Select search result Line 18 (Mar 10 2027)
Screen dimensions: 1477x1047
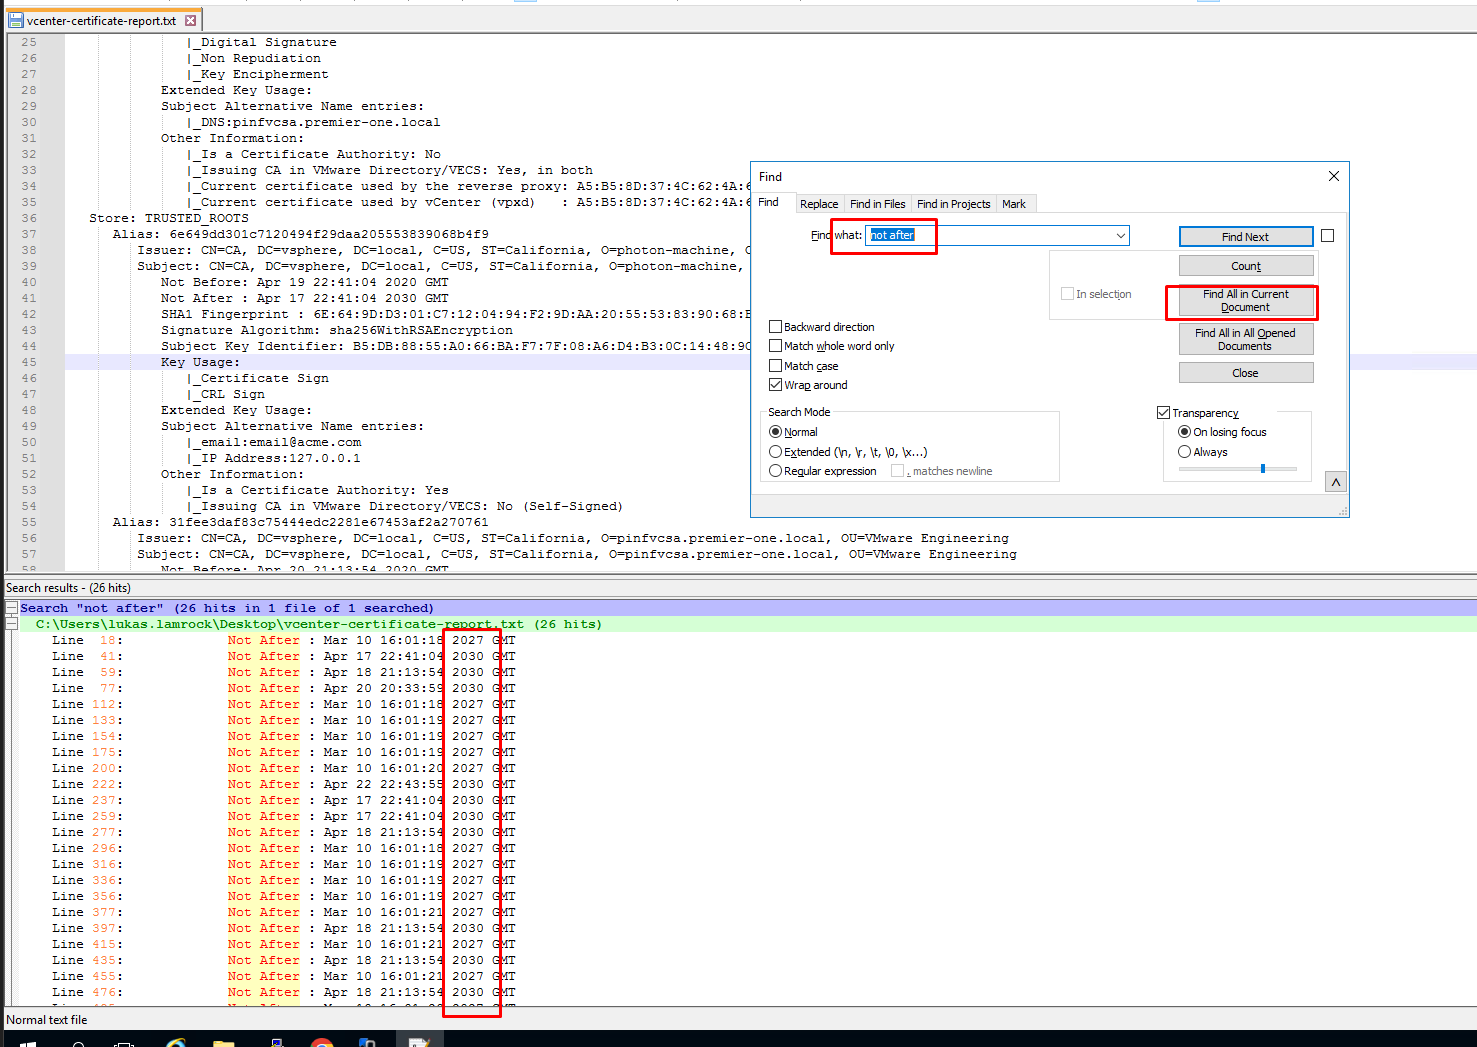[x=284, y=640]
